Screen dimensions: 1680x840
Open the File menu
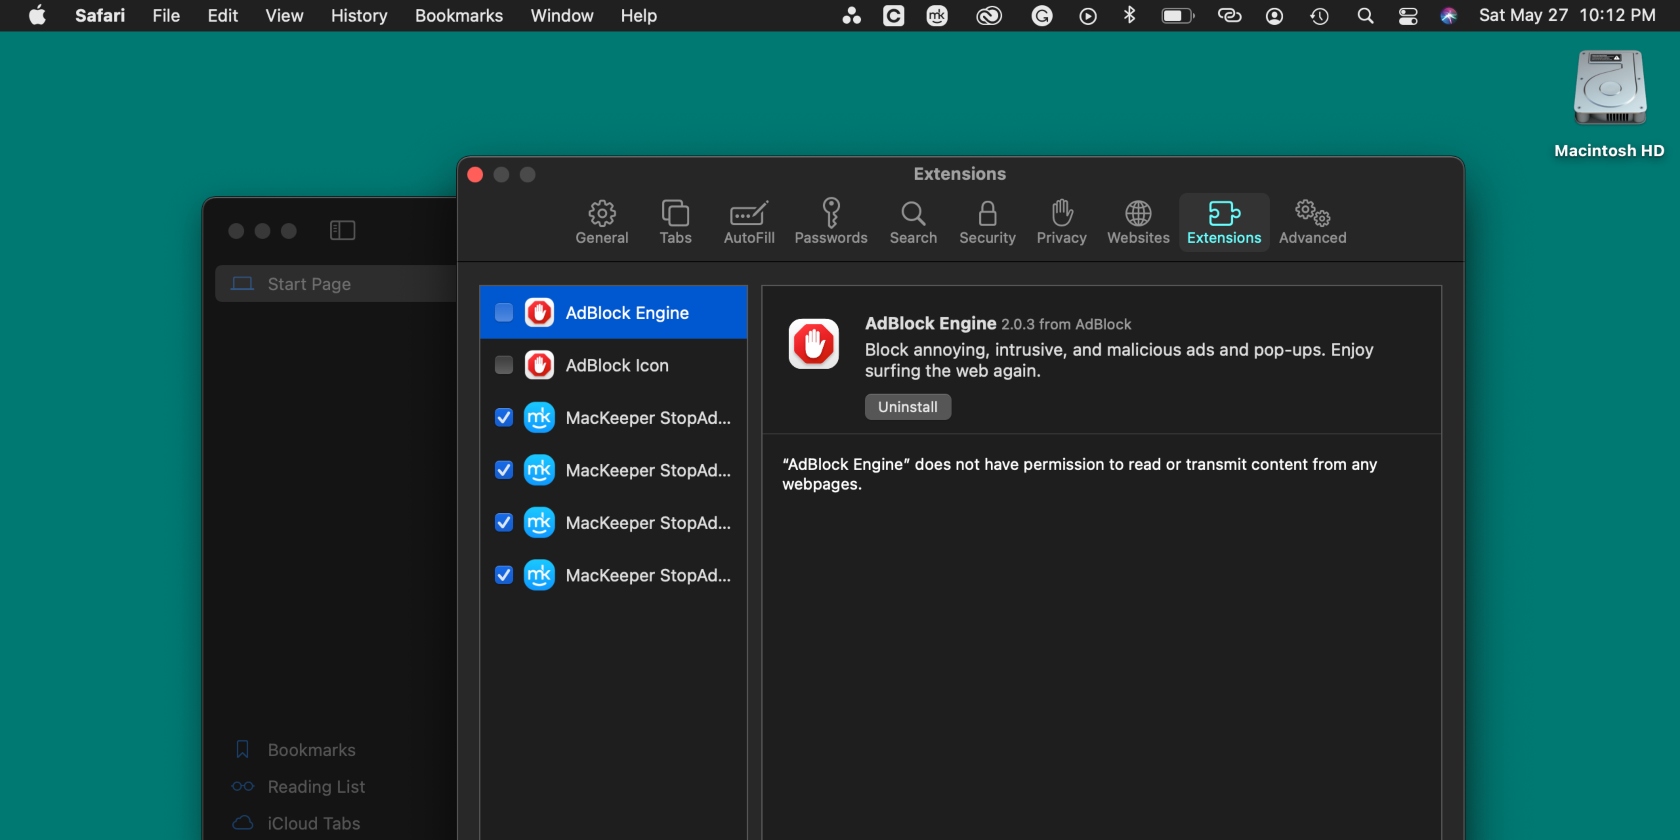coord(166,16)
